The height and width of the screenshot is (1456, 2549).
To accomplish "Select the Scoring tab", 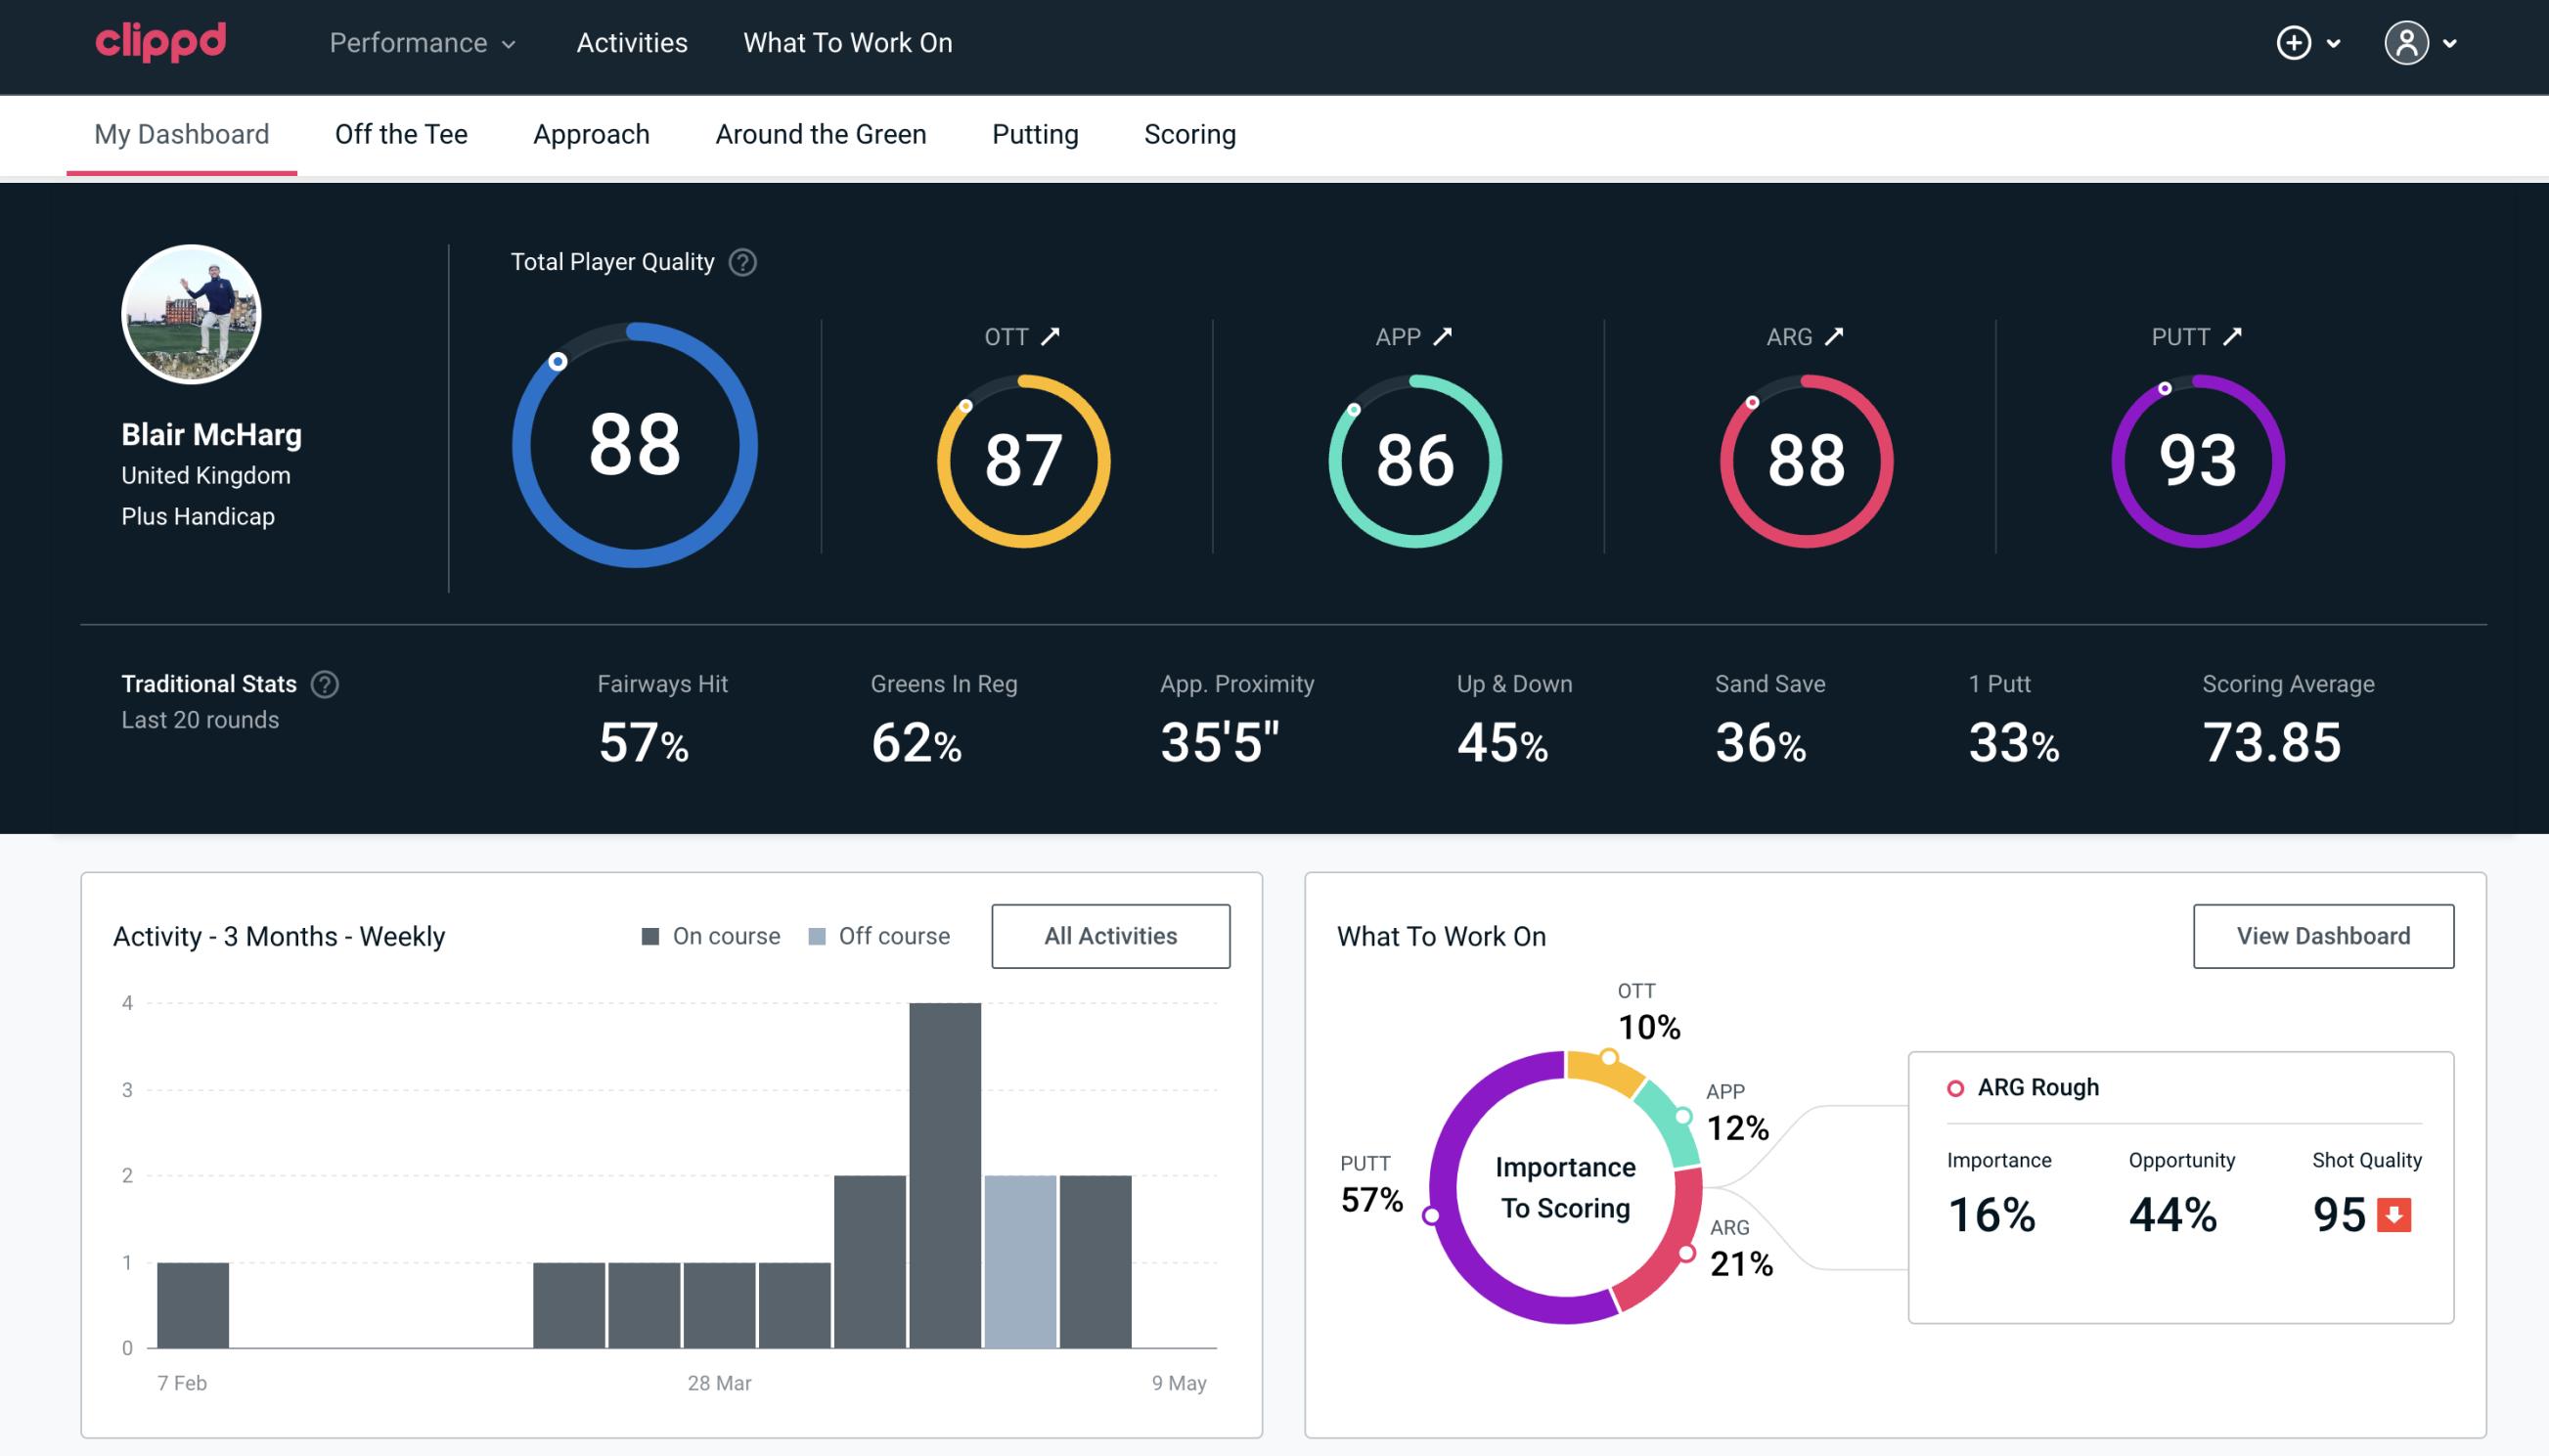I will (1190, 135).
